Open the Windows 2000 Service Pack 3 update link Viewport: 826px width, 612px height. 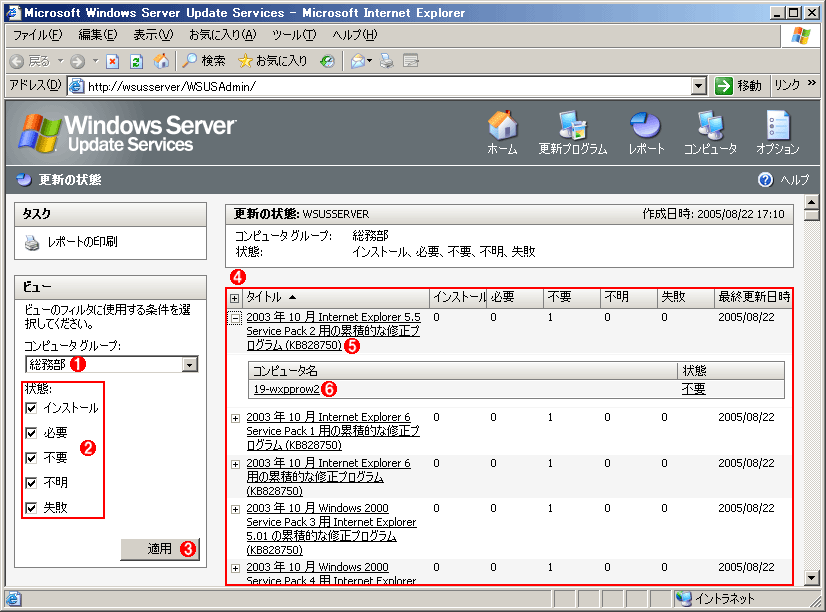click(331, 529)
